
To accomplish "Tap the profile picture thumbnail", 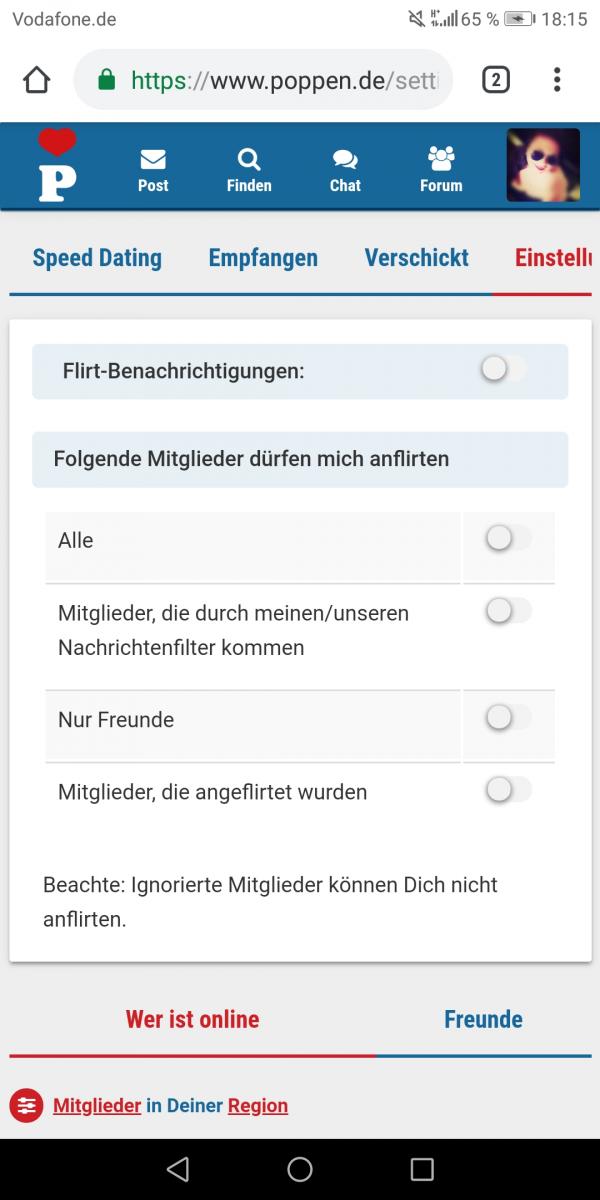I will (543, 165).
